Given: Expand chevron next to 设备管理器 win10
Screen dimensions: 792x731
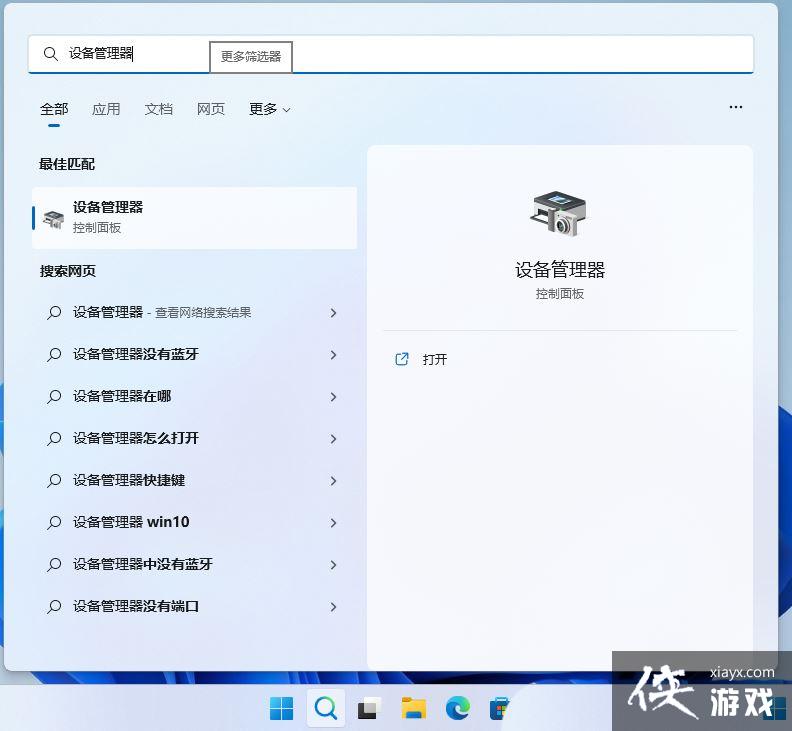Looking at the screenshot, I should [x=333, y=522].
